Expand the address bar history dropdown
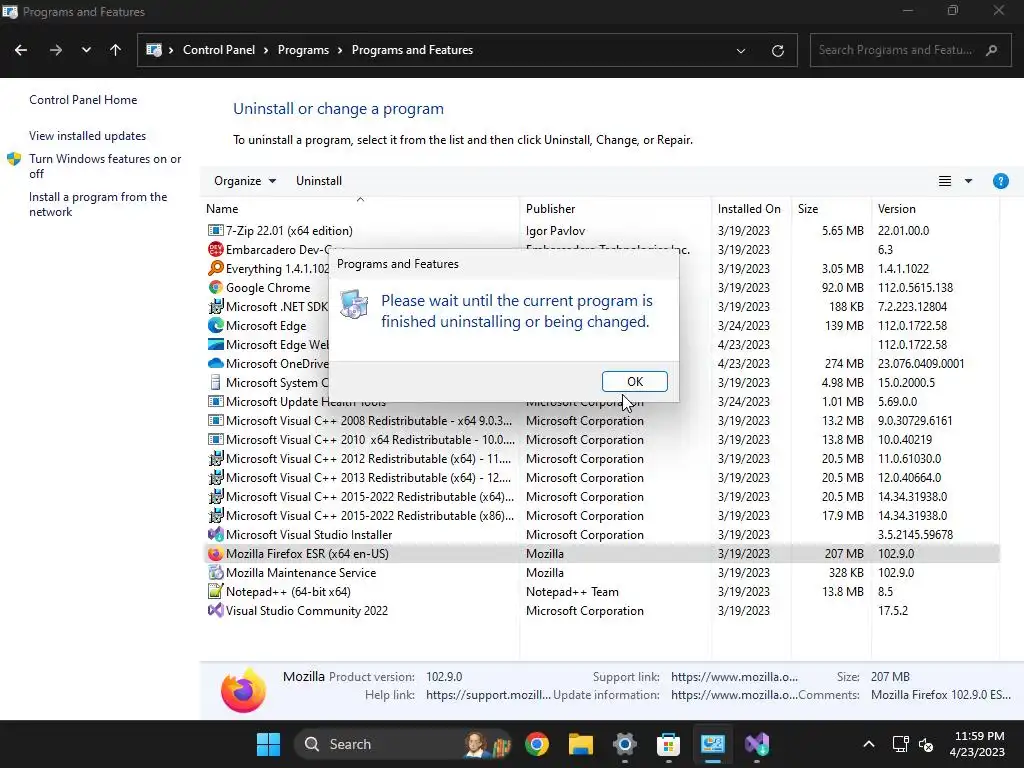1024x768 pixels. tap(741, 51)
